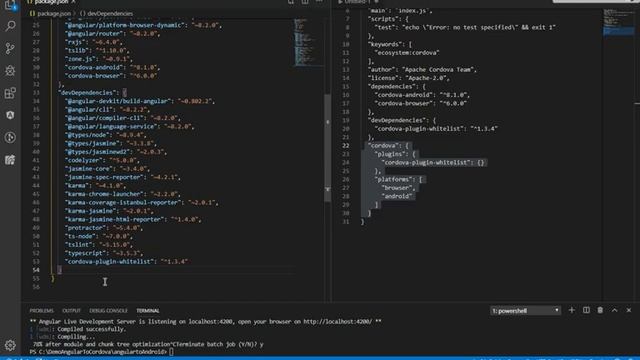Click the "android" value on line 28

click(x=397, y=196)
